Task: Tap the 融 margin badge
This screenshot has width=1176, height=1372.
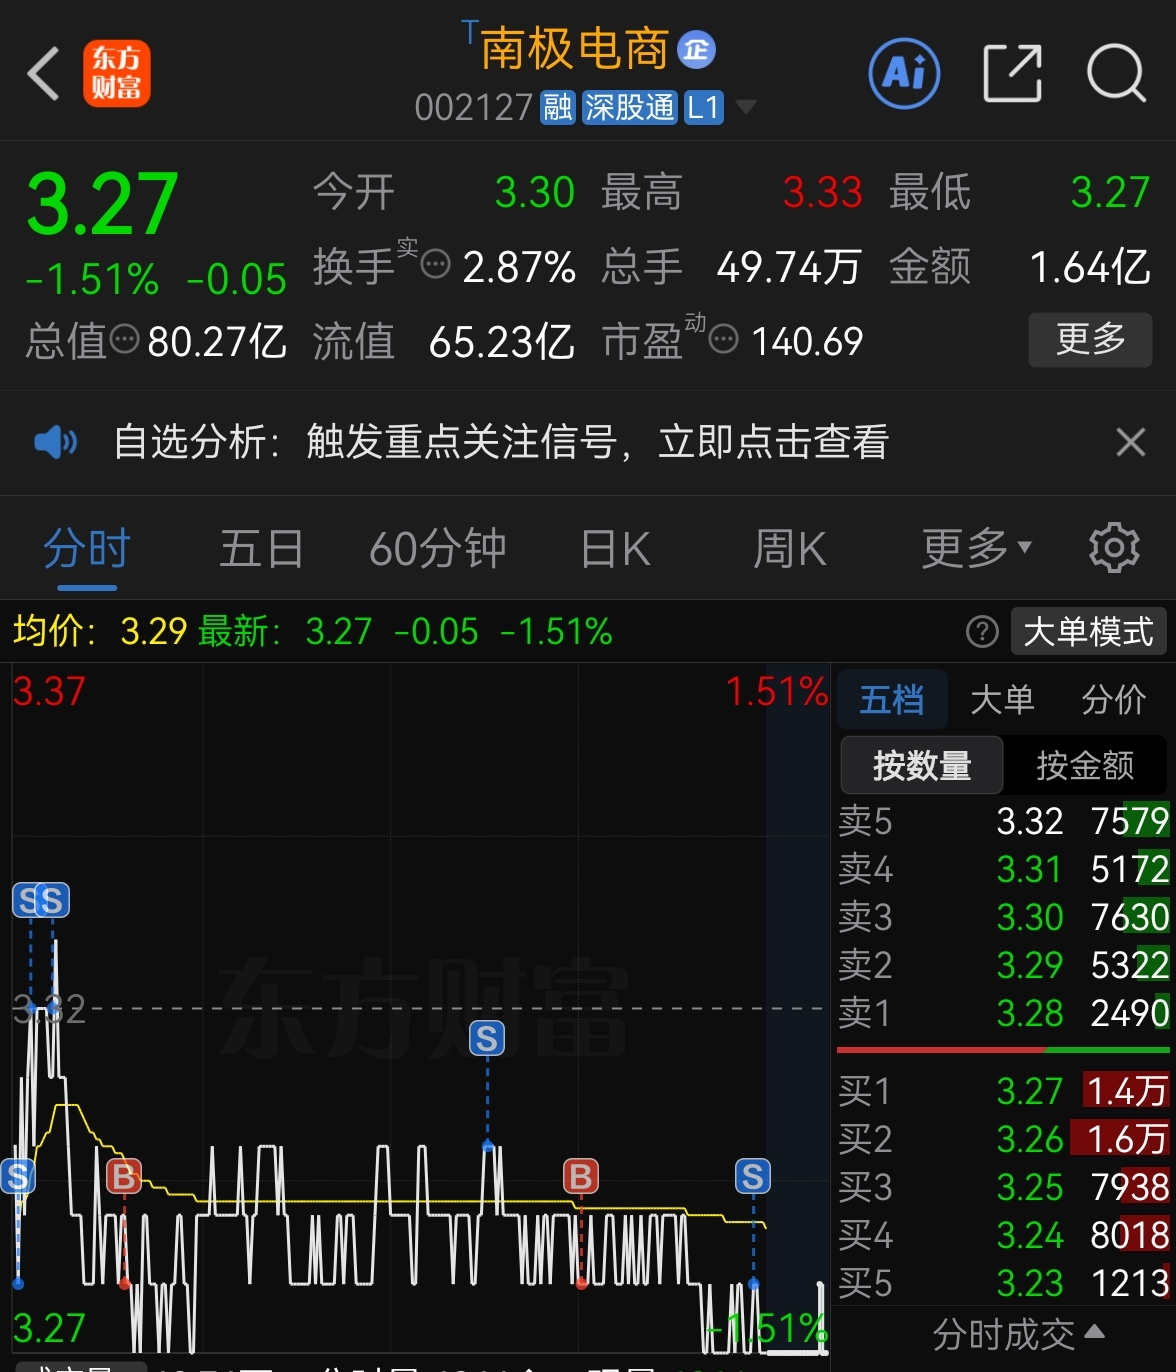Action: tap(558, 107)
